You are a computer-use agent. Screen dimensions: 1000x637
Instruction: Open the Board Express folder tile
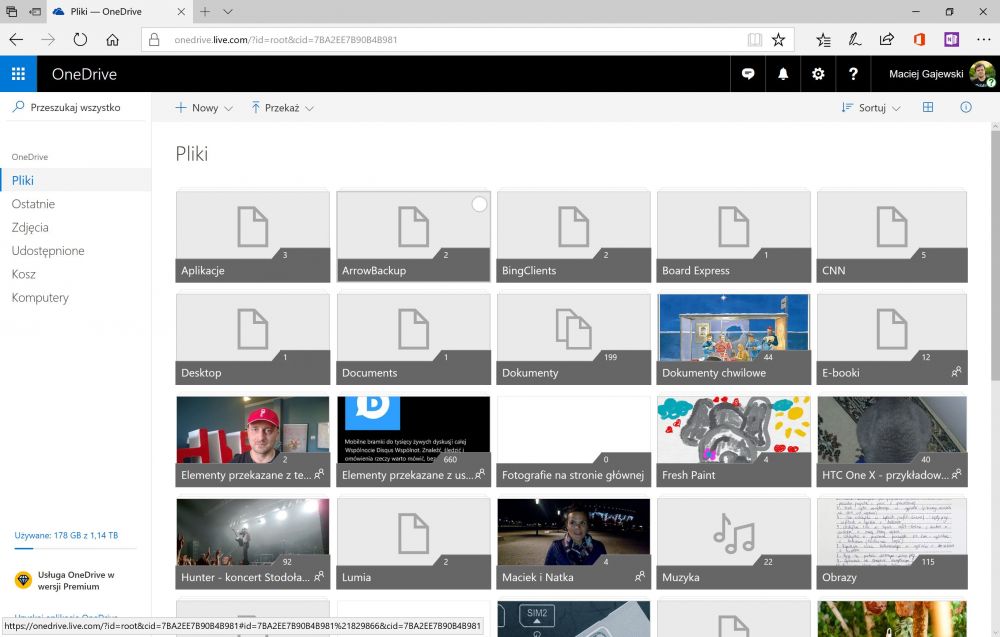(x=733, y=237)
